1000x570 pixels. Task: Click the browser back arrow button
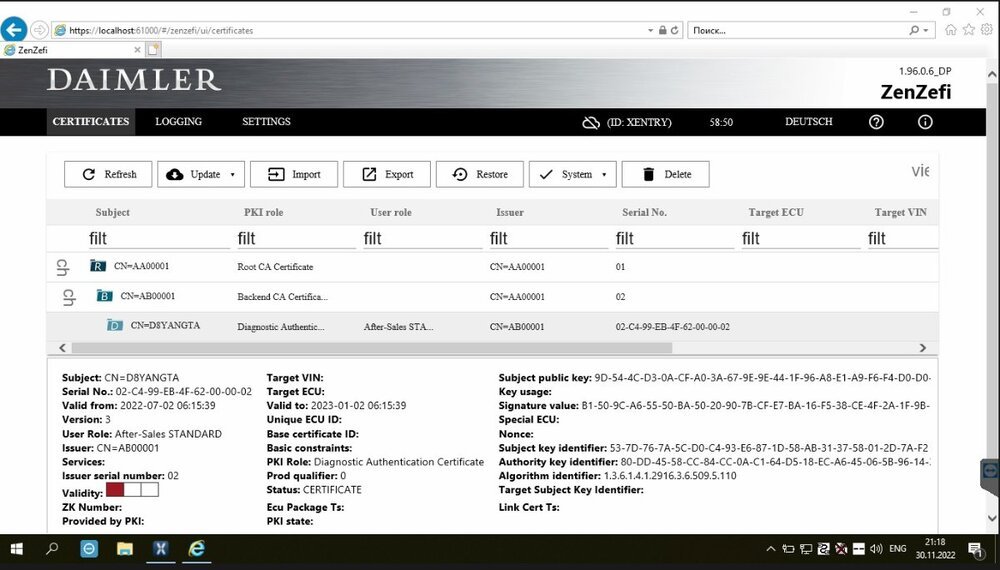(x=15, y=30)
